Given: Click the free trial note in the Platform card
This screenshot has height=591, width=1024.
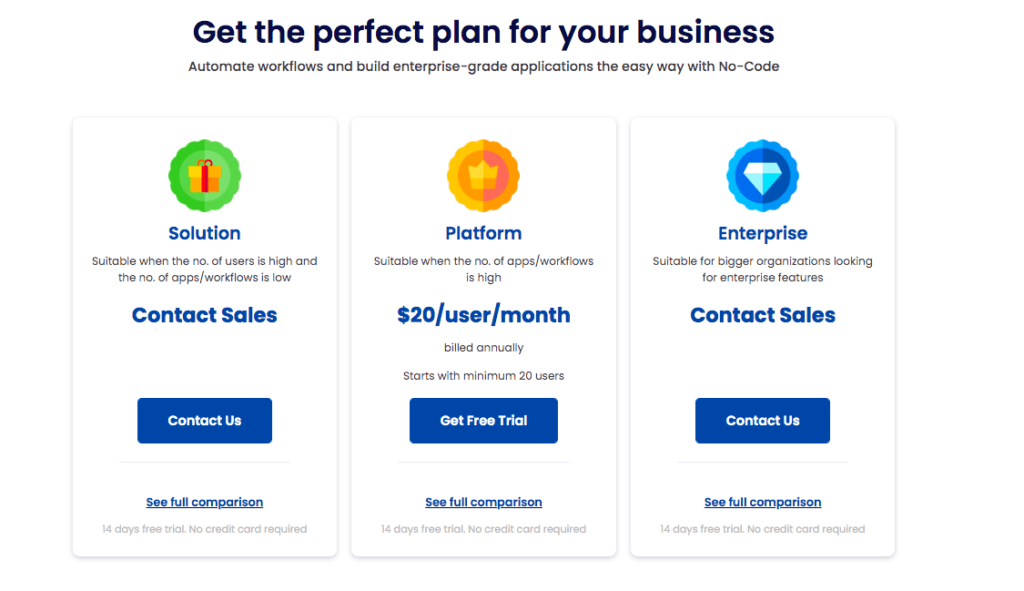Looking at the screenshot, I should click(483, 529).
